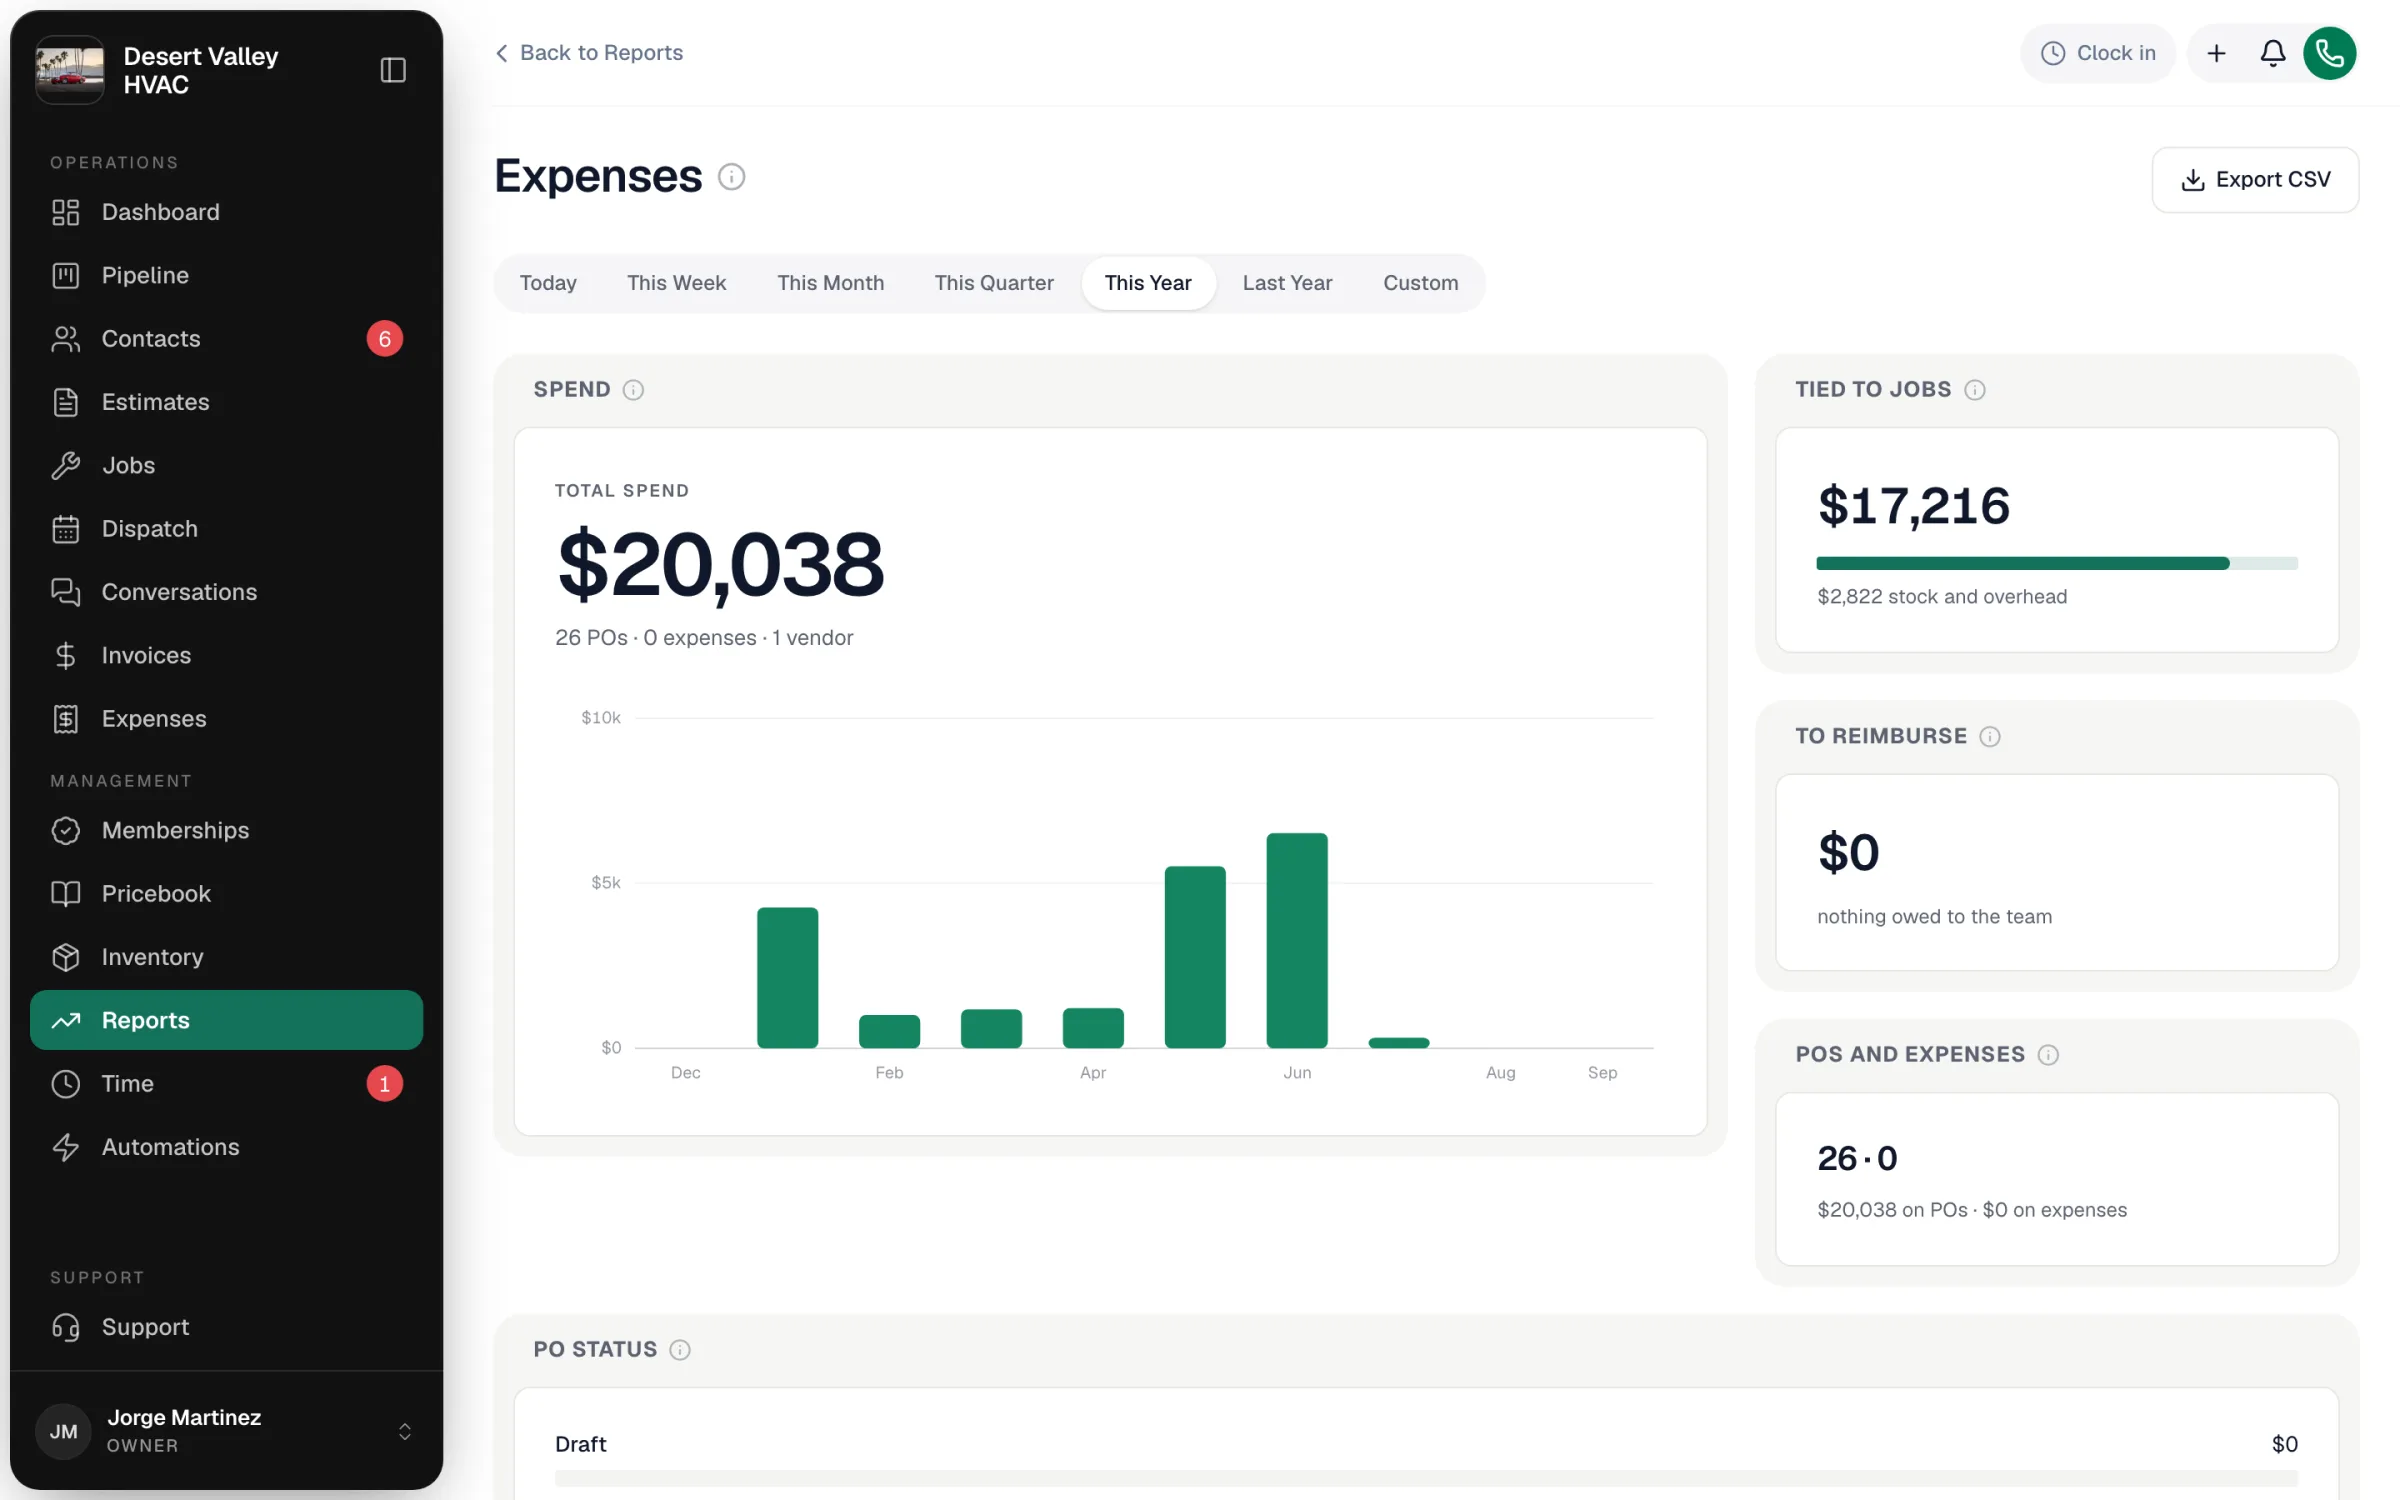Click '$20,038 on POs · $0 on expenses'
2400x1500 pixels.
(1972, 1210)
